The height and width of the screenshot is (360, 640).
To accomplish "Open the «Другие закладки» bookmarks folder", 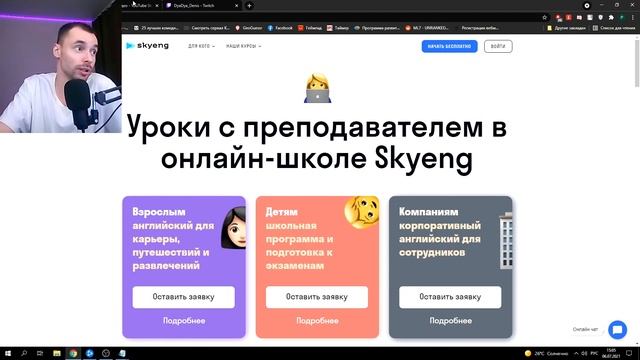I will point(566,28).
